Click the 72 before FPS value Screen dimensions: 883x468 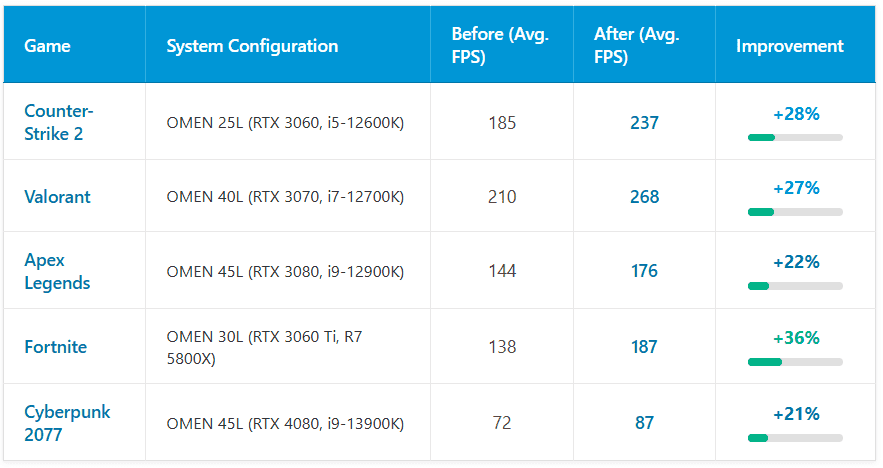coord(502,423)
